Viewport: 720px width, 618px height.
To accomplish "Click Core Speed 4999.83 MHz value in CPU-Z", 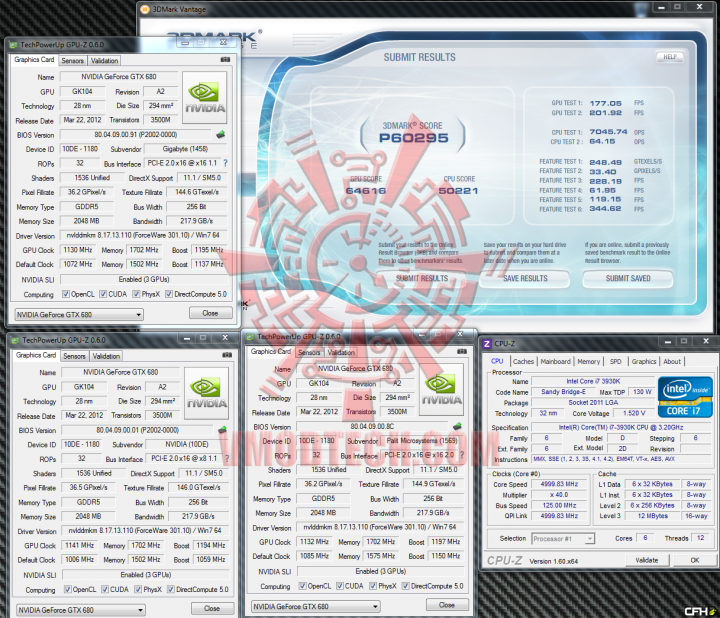I will coord(559,484).
